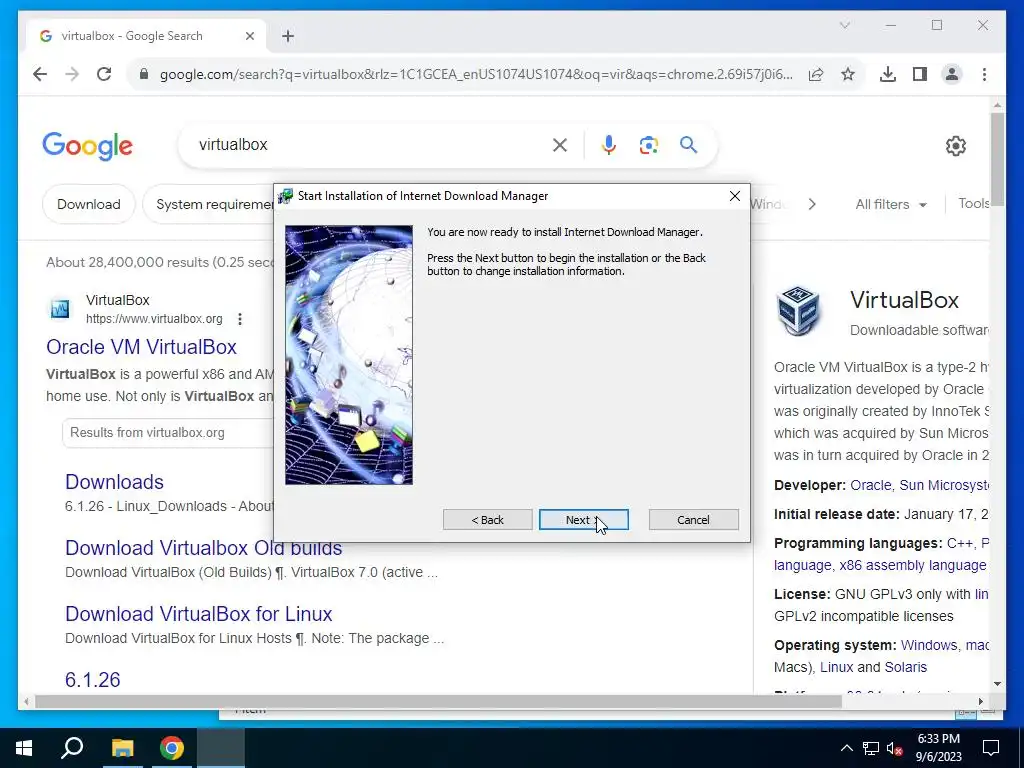Open the Oracle VM VirtualBox result
The height and width of the screenshot is (768, 1024).
(141, 347)
